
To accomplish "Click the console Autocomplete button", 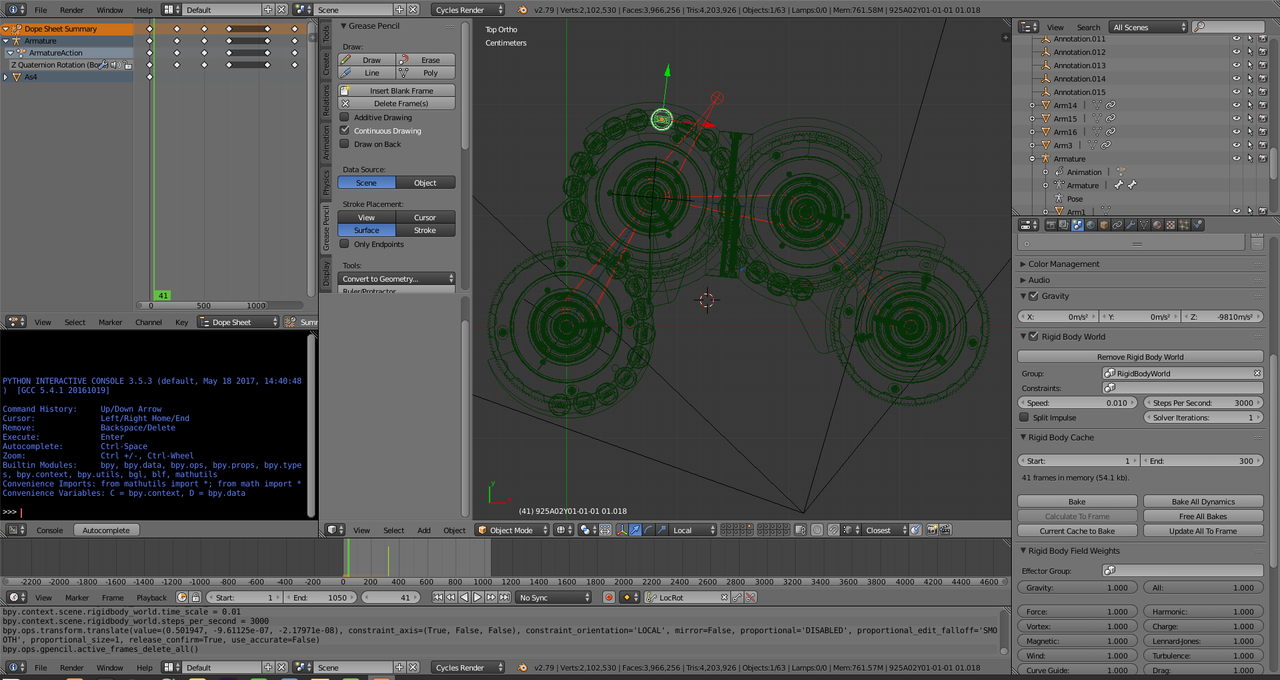I will [106, 530].
